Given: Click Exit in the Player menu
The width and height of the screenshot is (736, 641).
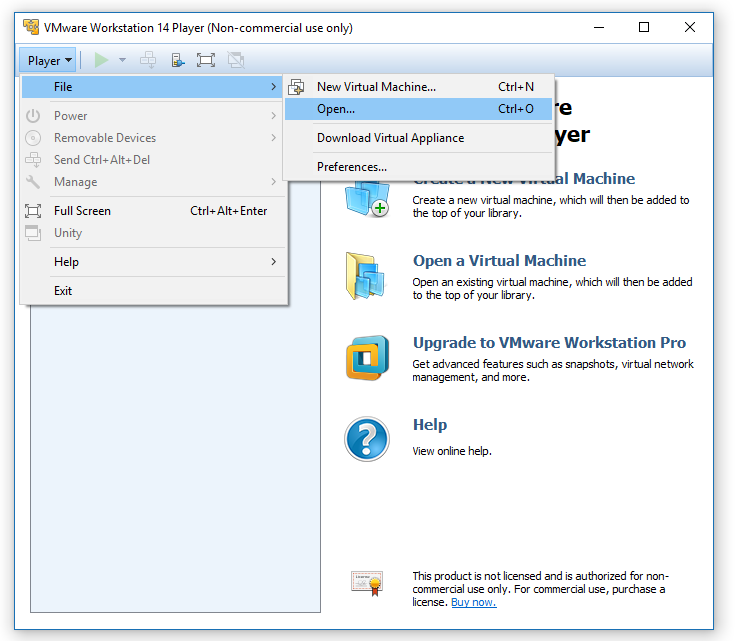Looking at the screenshot, I should [x=63, y=291].
